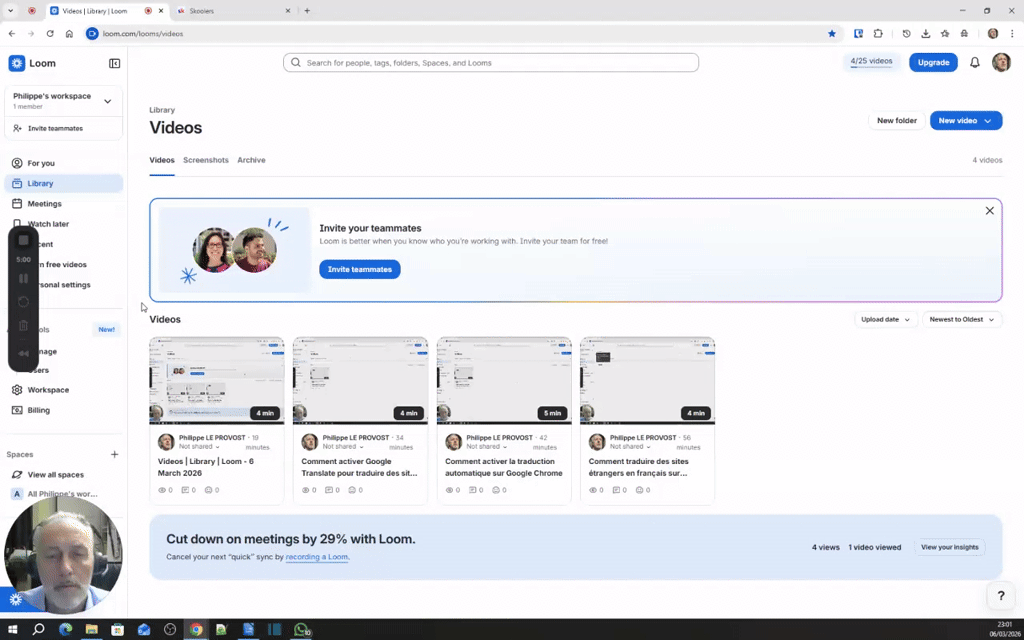Follow the recording a Loom link

[x=317, y=557]
